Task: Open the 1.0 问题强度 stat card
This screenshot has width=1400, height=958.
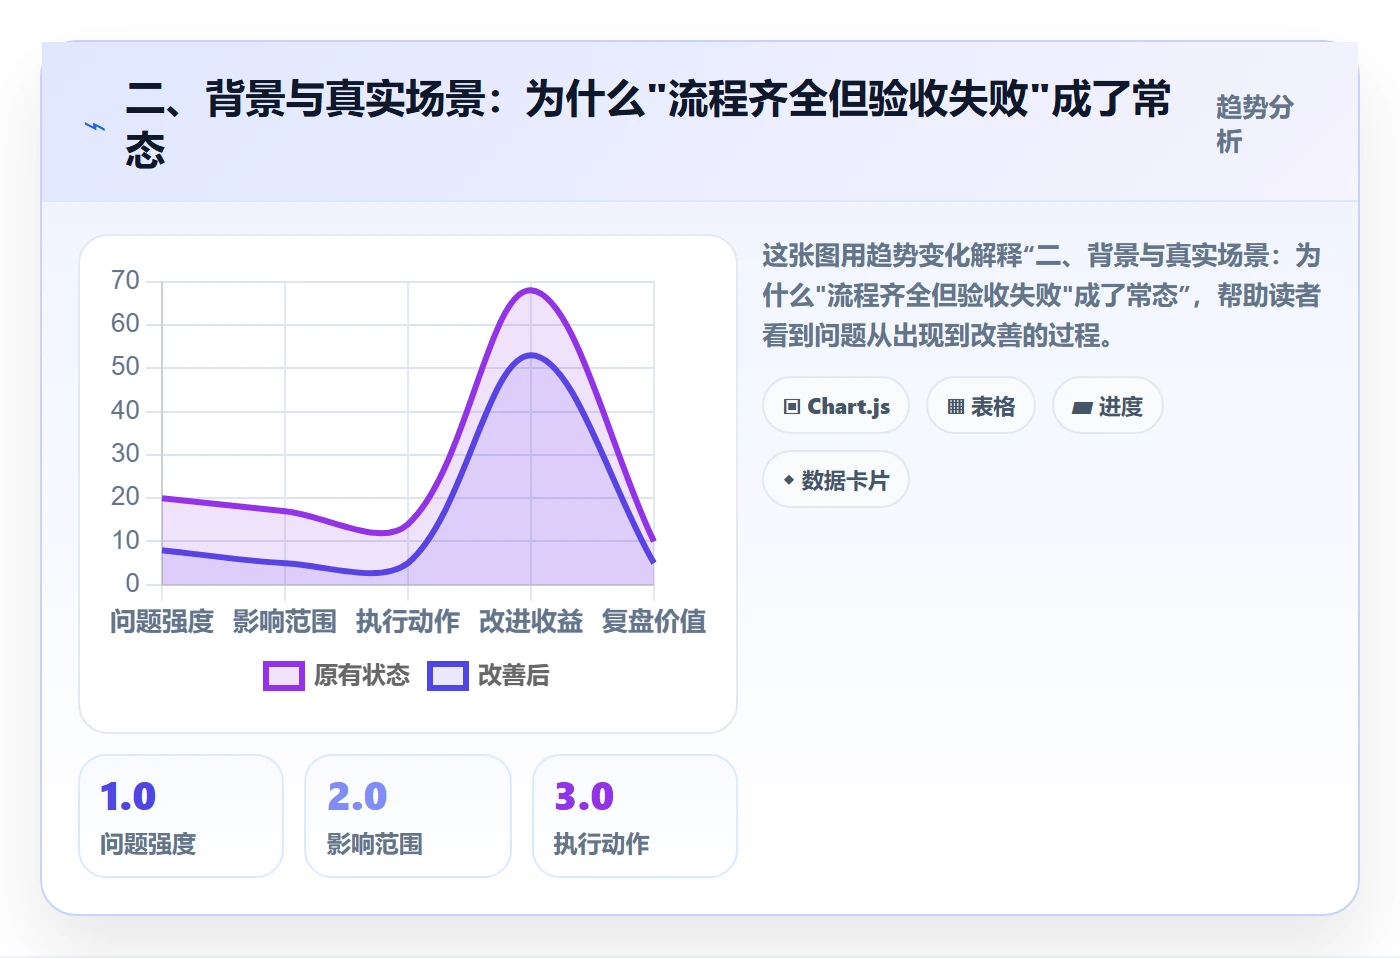Action: tap(181, 816)
